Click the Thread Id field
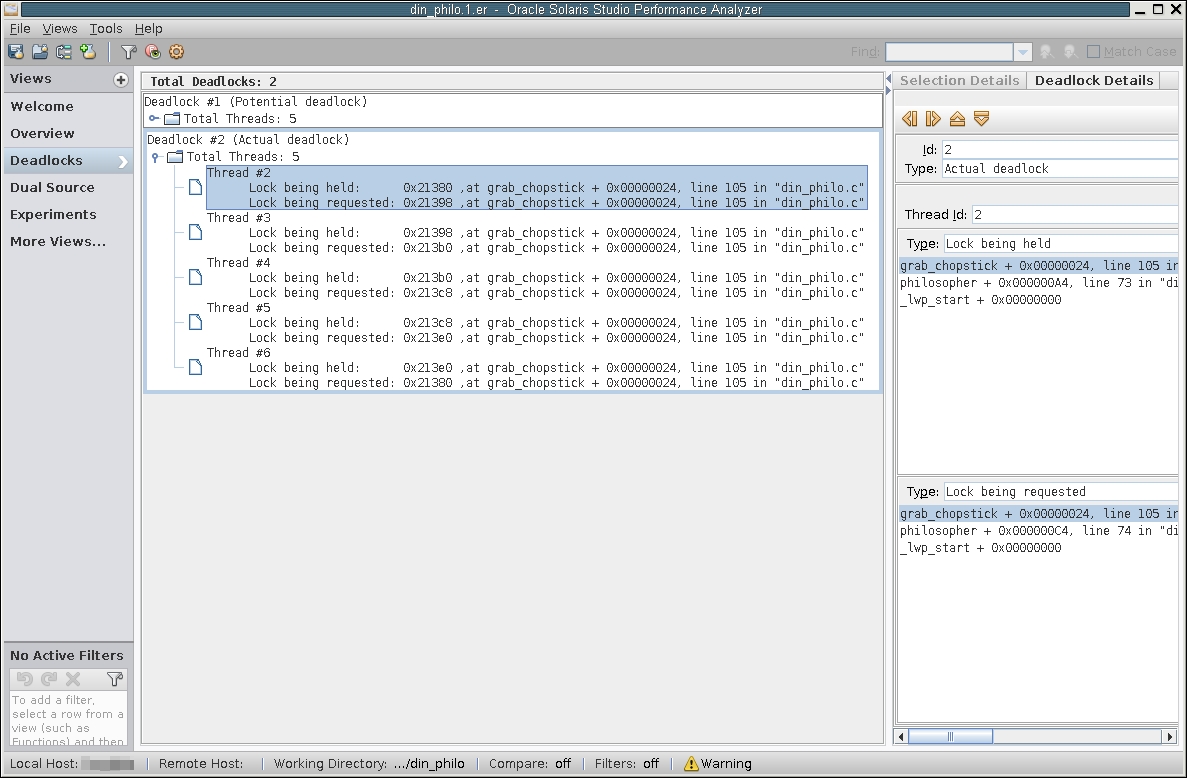Viewport: 1187px width, 778px height. pyautogui.click(x=1074, y=215)
